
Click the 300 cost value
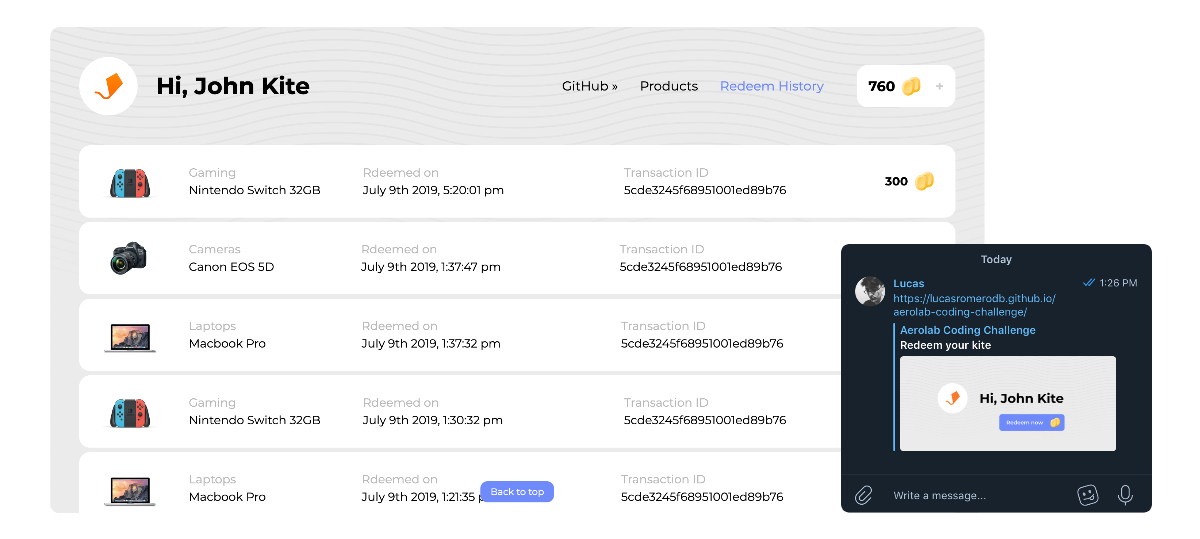[896, 182]
